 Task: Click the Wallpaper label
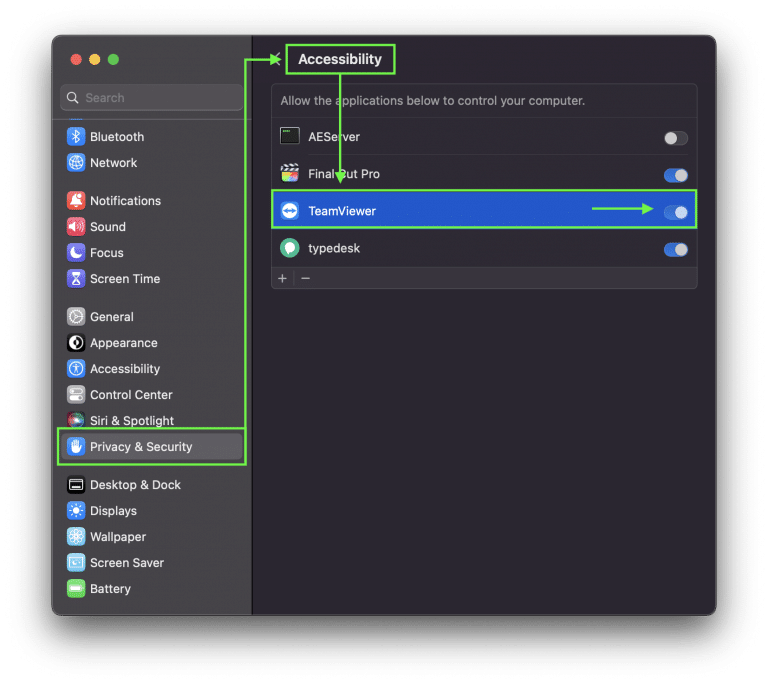tap(118, 537)
